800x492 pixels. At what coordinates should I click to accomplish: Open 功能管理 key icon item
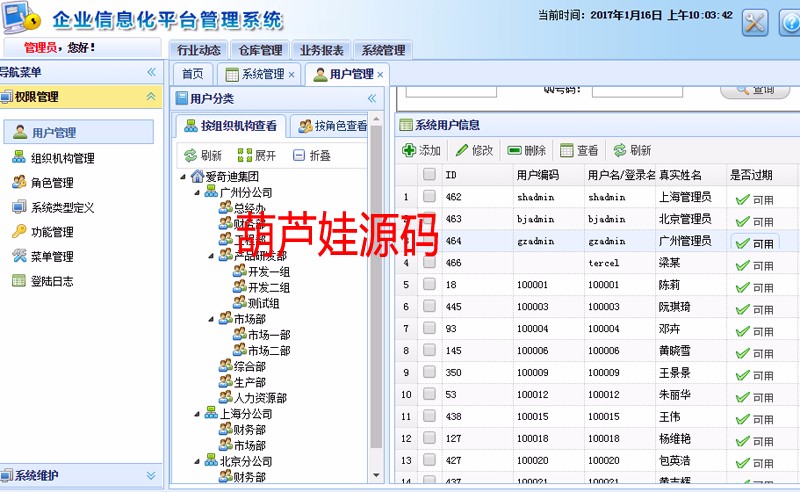click(x=19, y=231)
